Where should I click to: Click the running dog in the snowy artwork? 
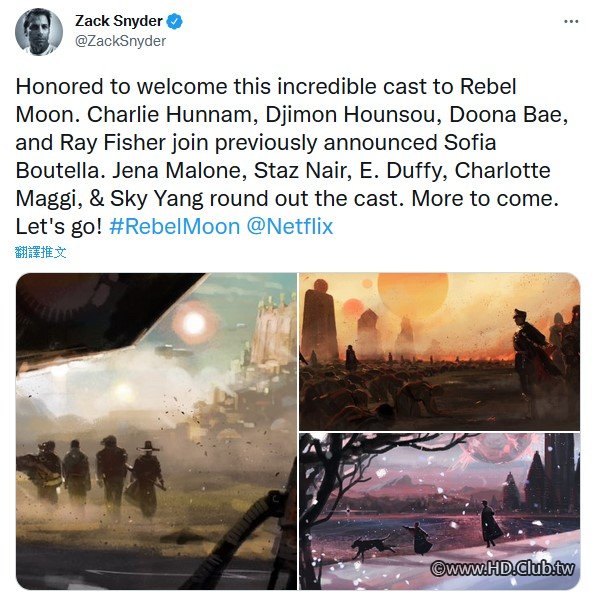[x=374, y=546]
